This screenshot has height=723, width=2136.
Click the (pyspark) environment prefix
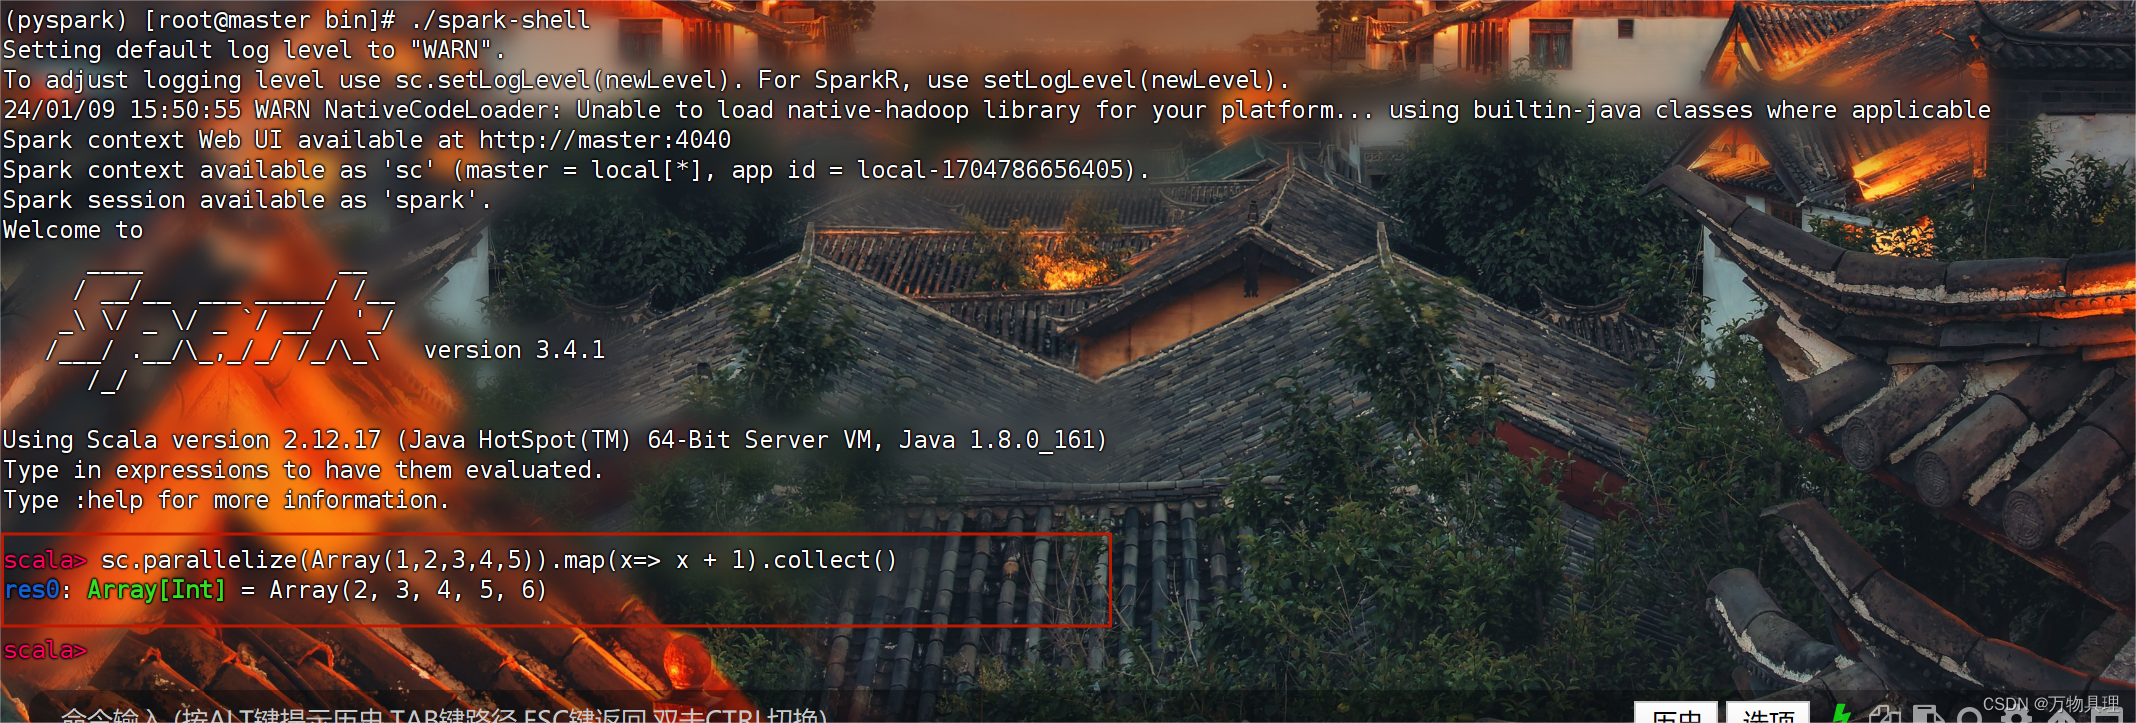point(65,20)
